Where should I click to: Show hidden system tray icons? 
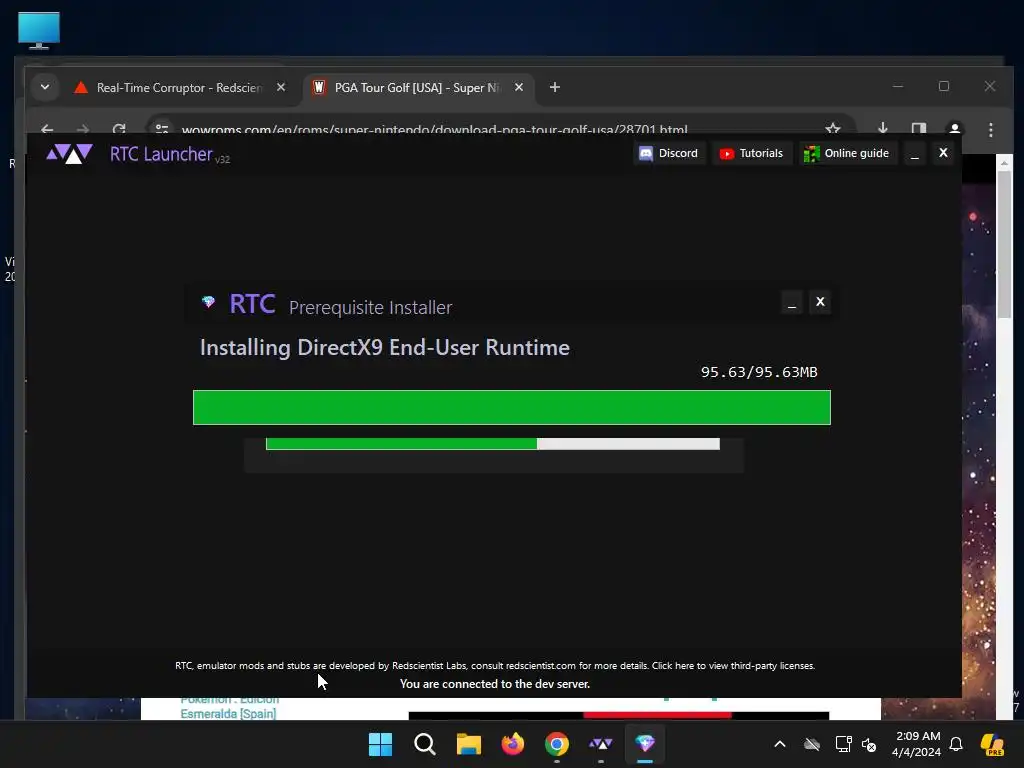(780, 744)
